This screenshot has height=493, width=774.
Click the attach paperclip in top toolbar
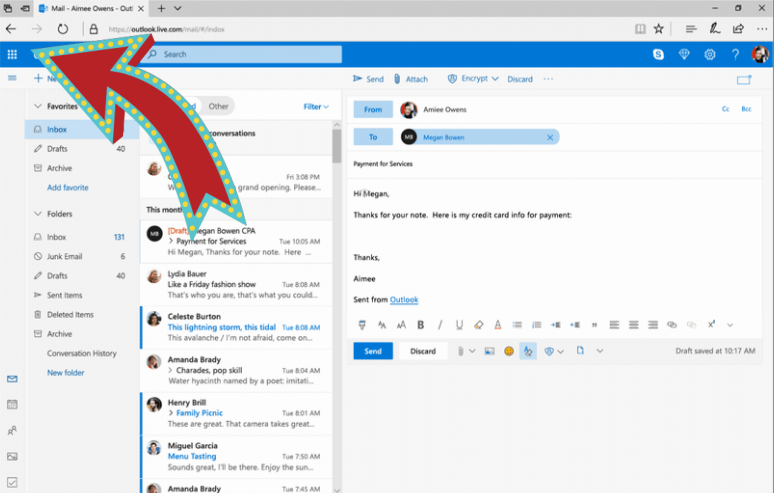(x=410, y=79)
